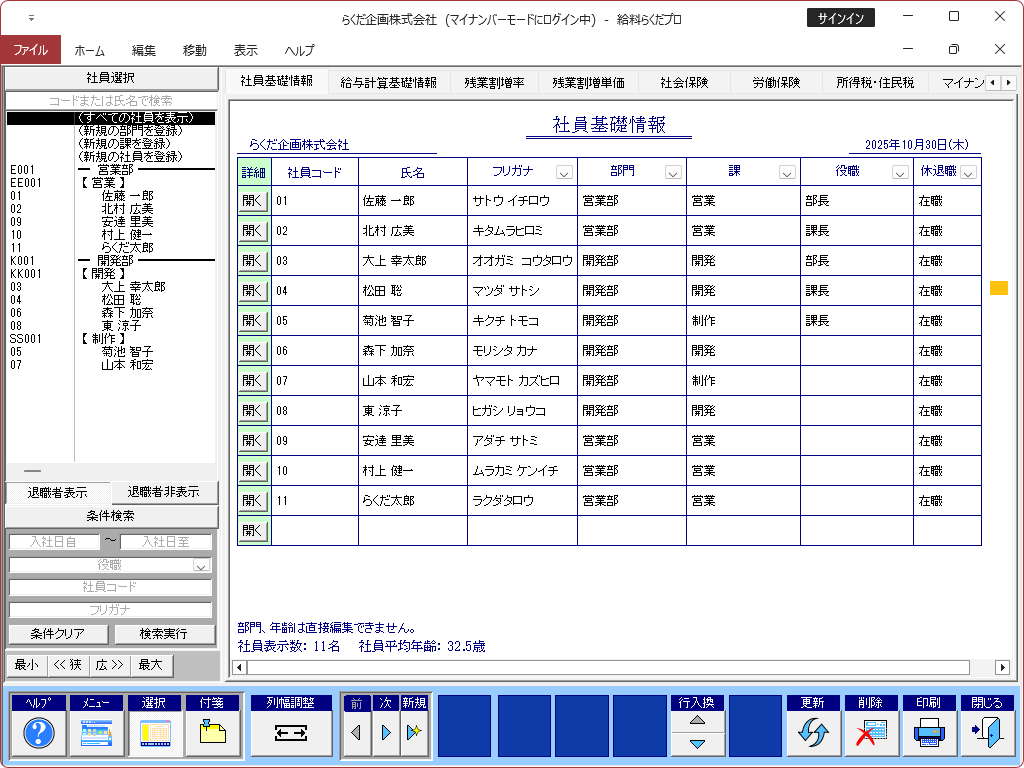Toggle 退職者表示 to show retired employees
The width and height of the screenshot is (1024, 768).
[x=57, y=492]
